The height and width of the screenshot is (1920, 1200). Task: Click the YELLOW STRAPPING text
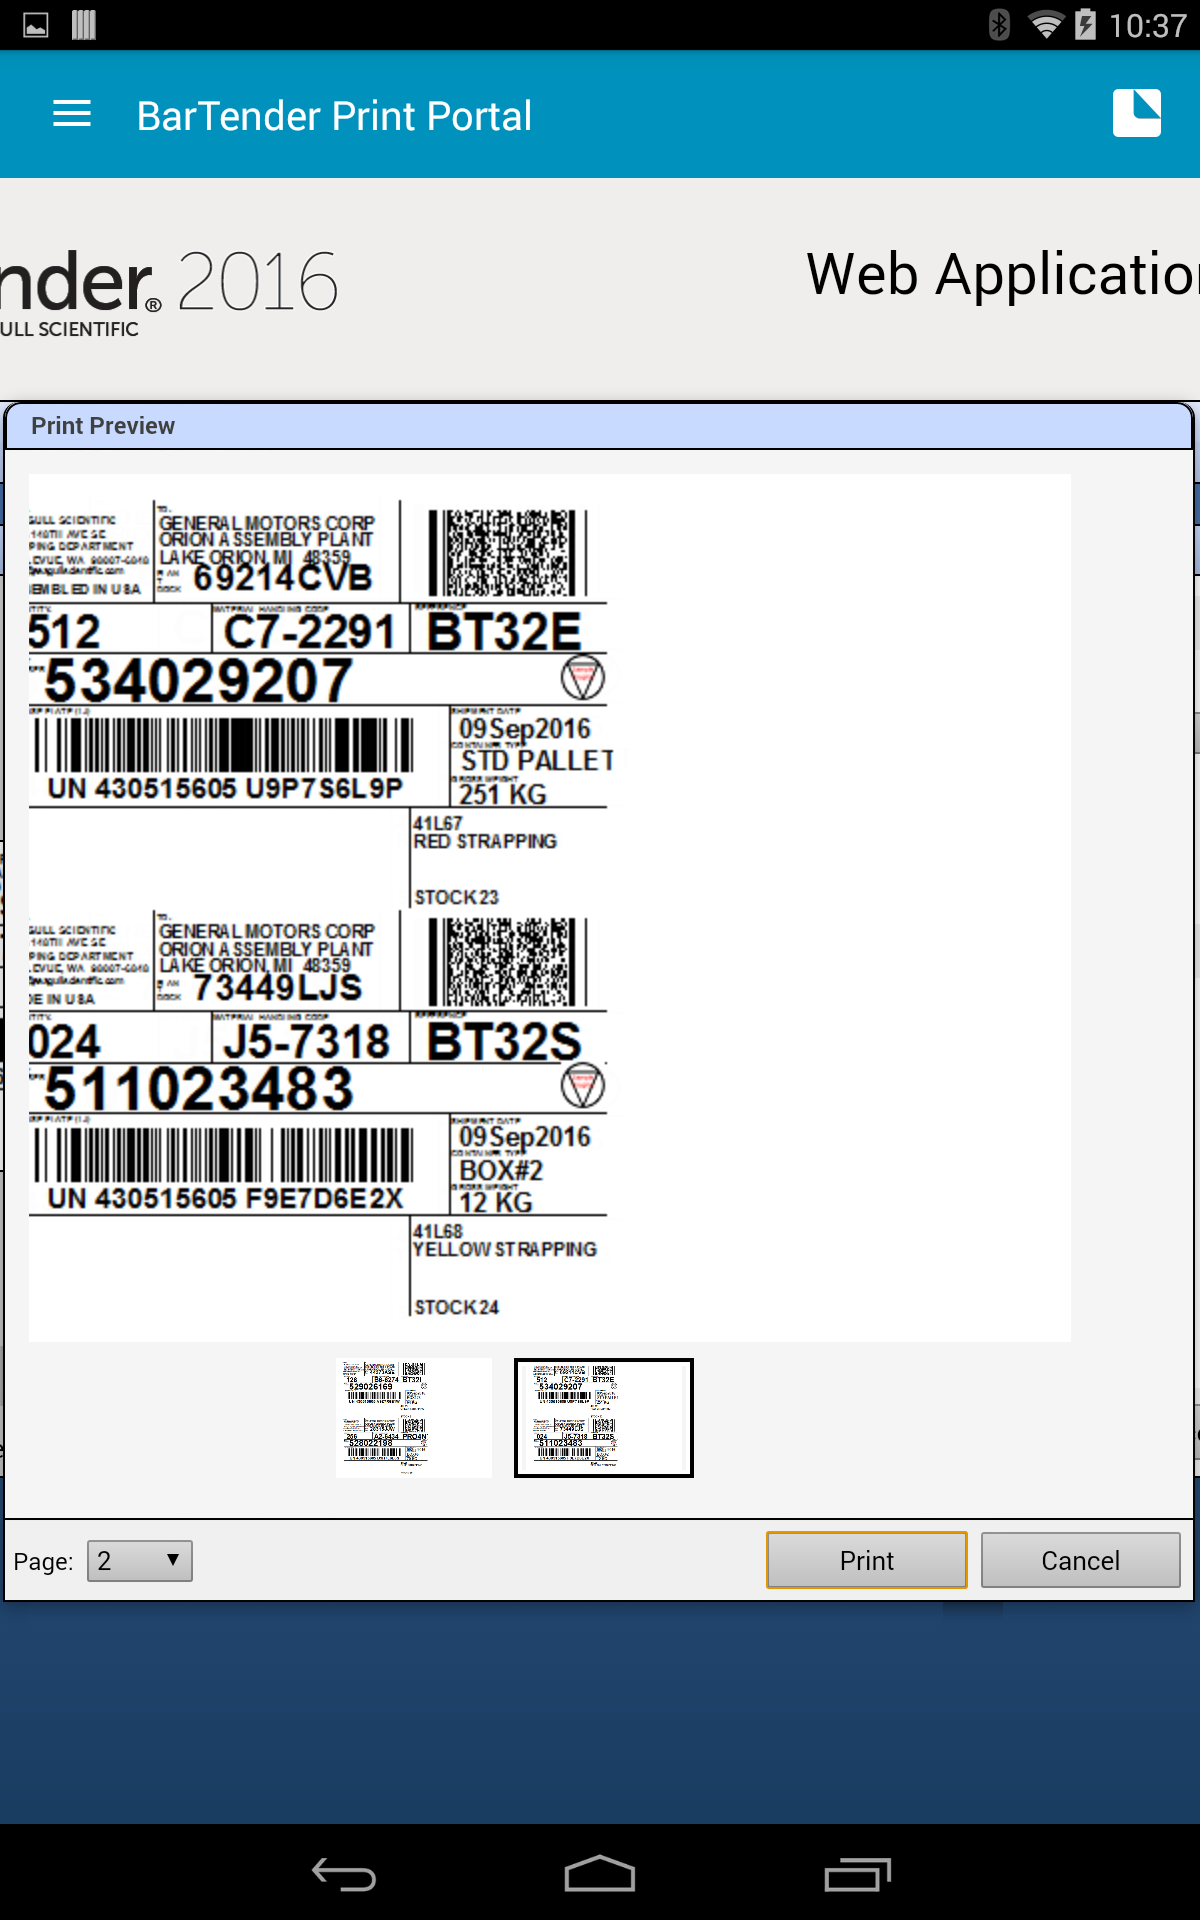point(505,1249)
